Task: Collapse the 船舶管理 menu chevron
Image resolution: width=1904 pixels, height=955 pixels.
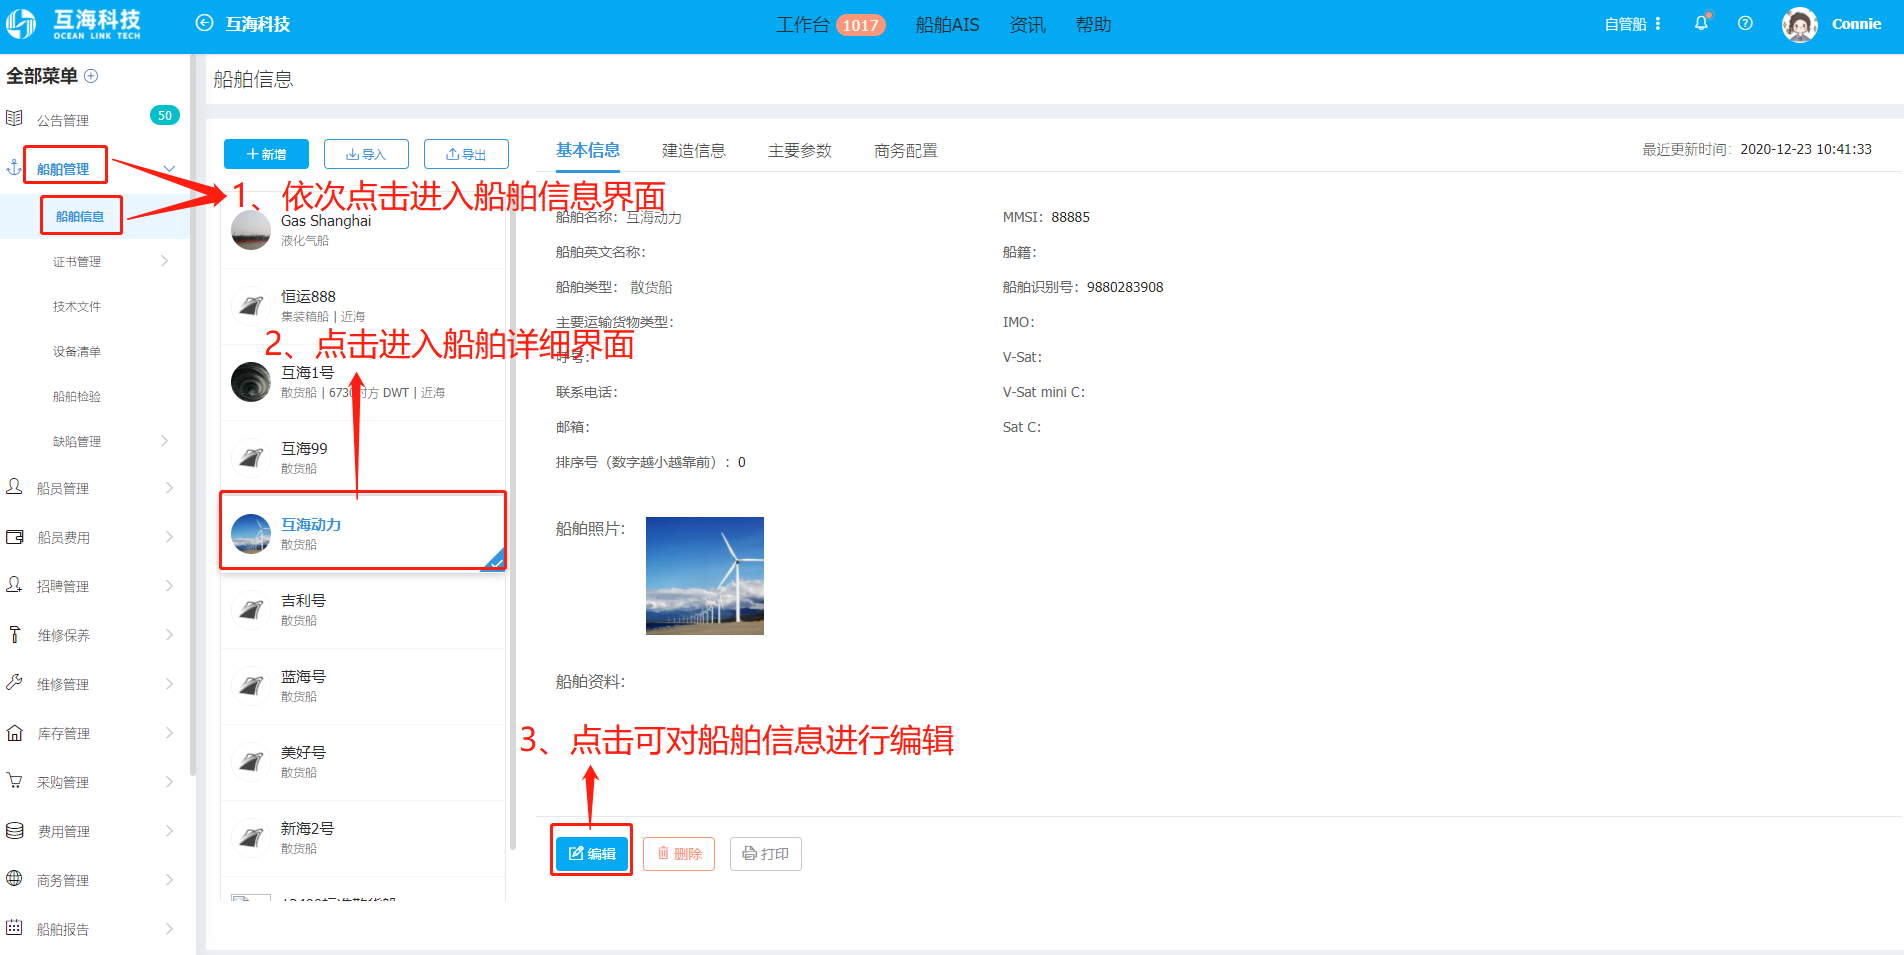Action: [169, 168]
